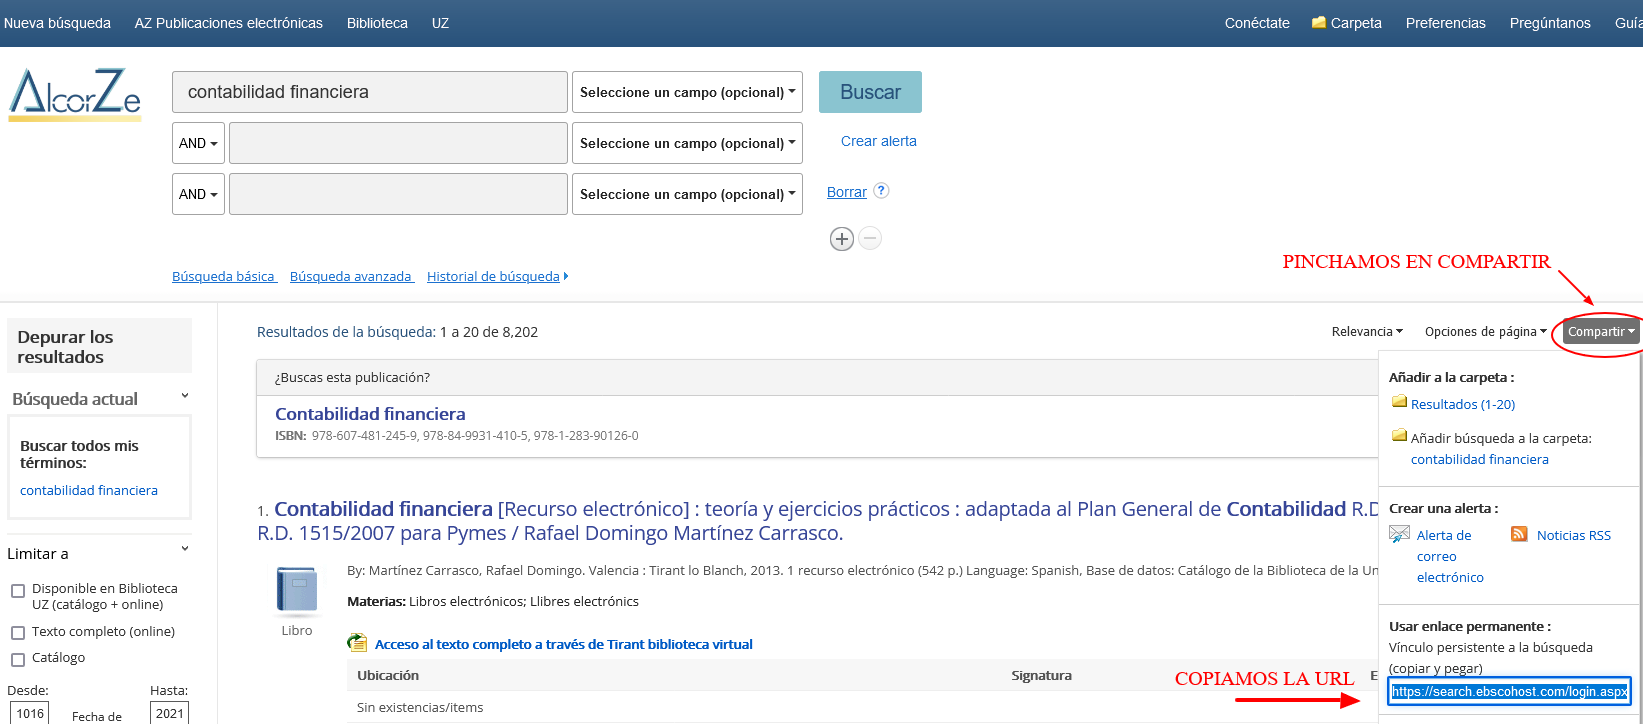
Task: Click folder icon beside Añadir búsqueda a la carpeta
Action: click(1400, 436)
